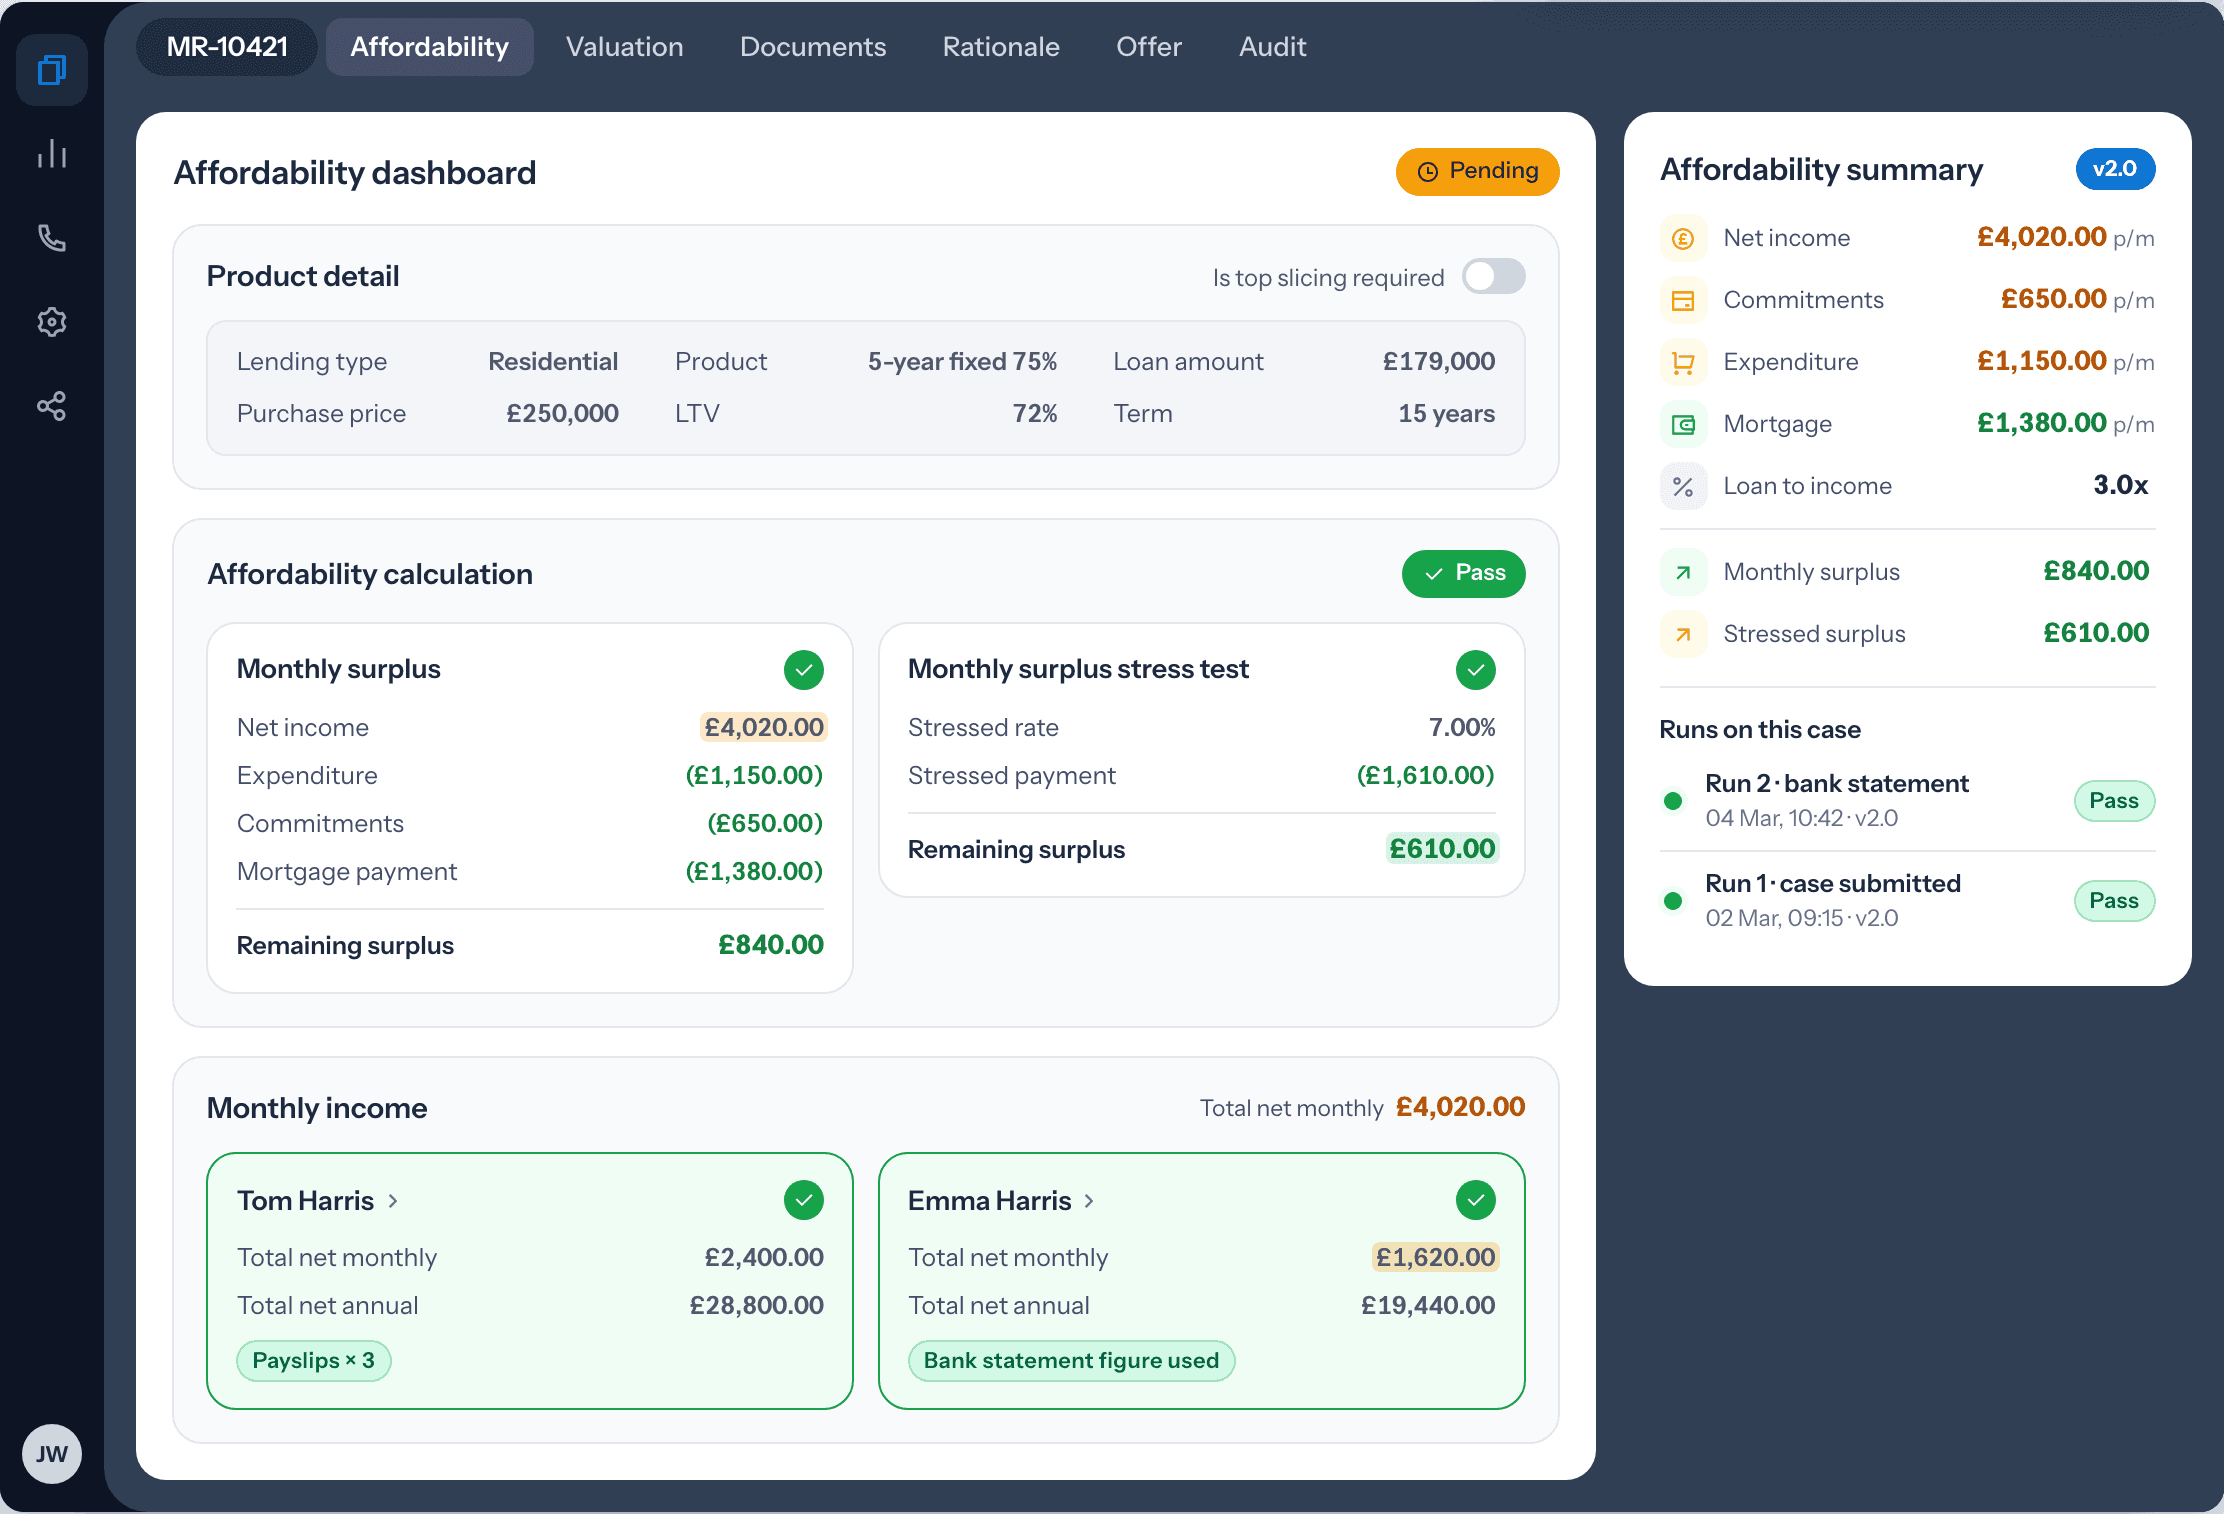The height and width of the screenshot is (1514, 2224).
Task: Click the Mortgage wallet icon in summary
Action: pos(1683,424)
